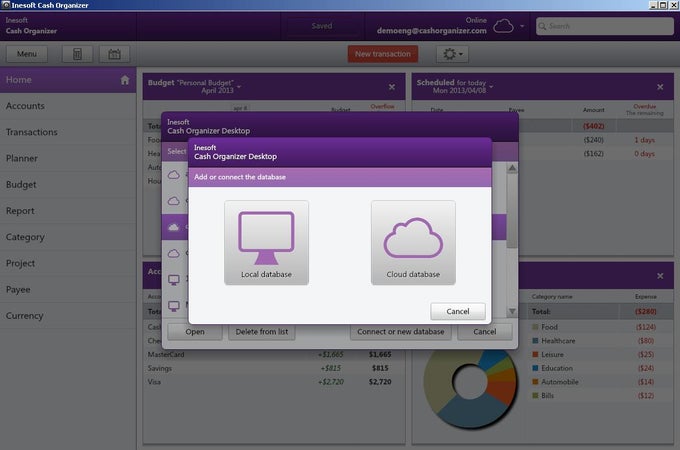Select the Savings account row
Image resolution: width=680 pixels, height=450 pixels.
[273, 368]
